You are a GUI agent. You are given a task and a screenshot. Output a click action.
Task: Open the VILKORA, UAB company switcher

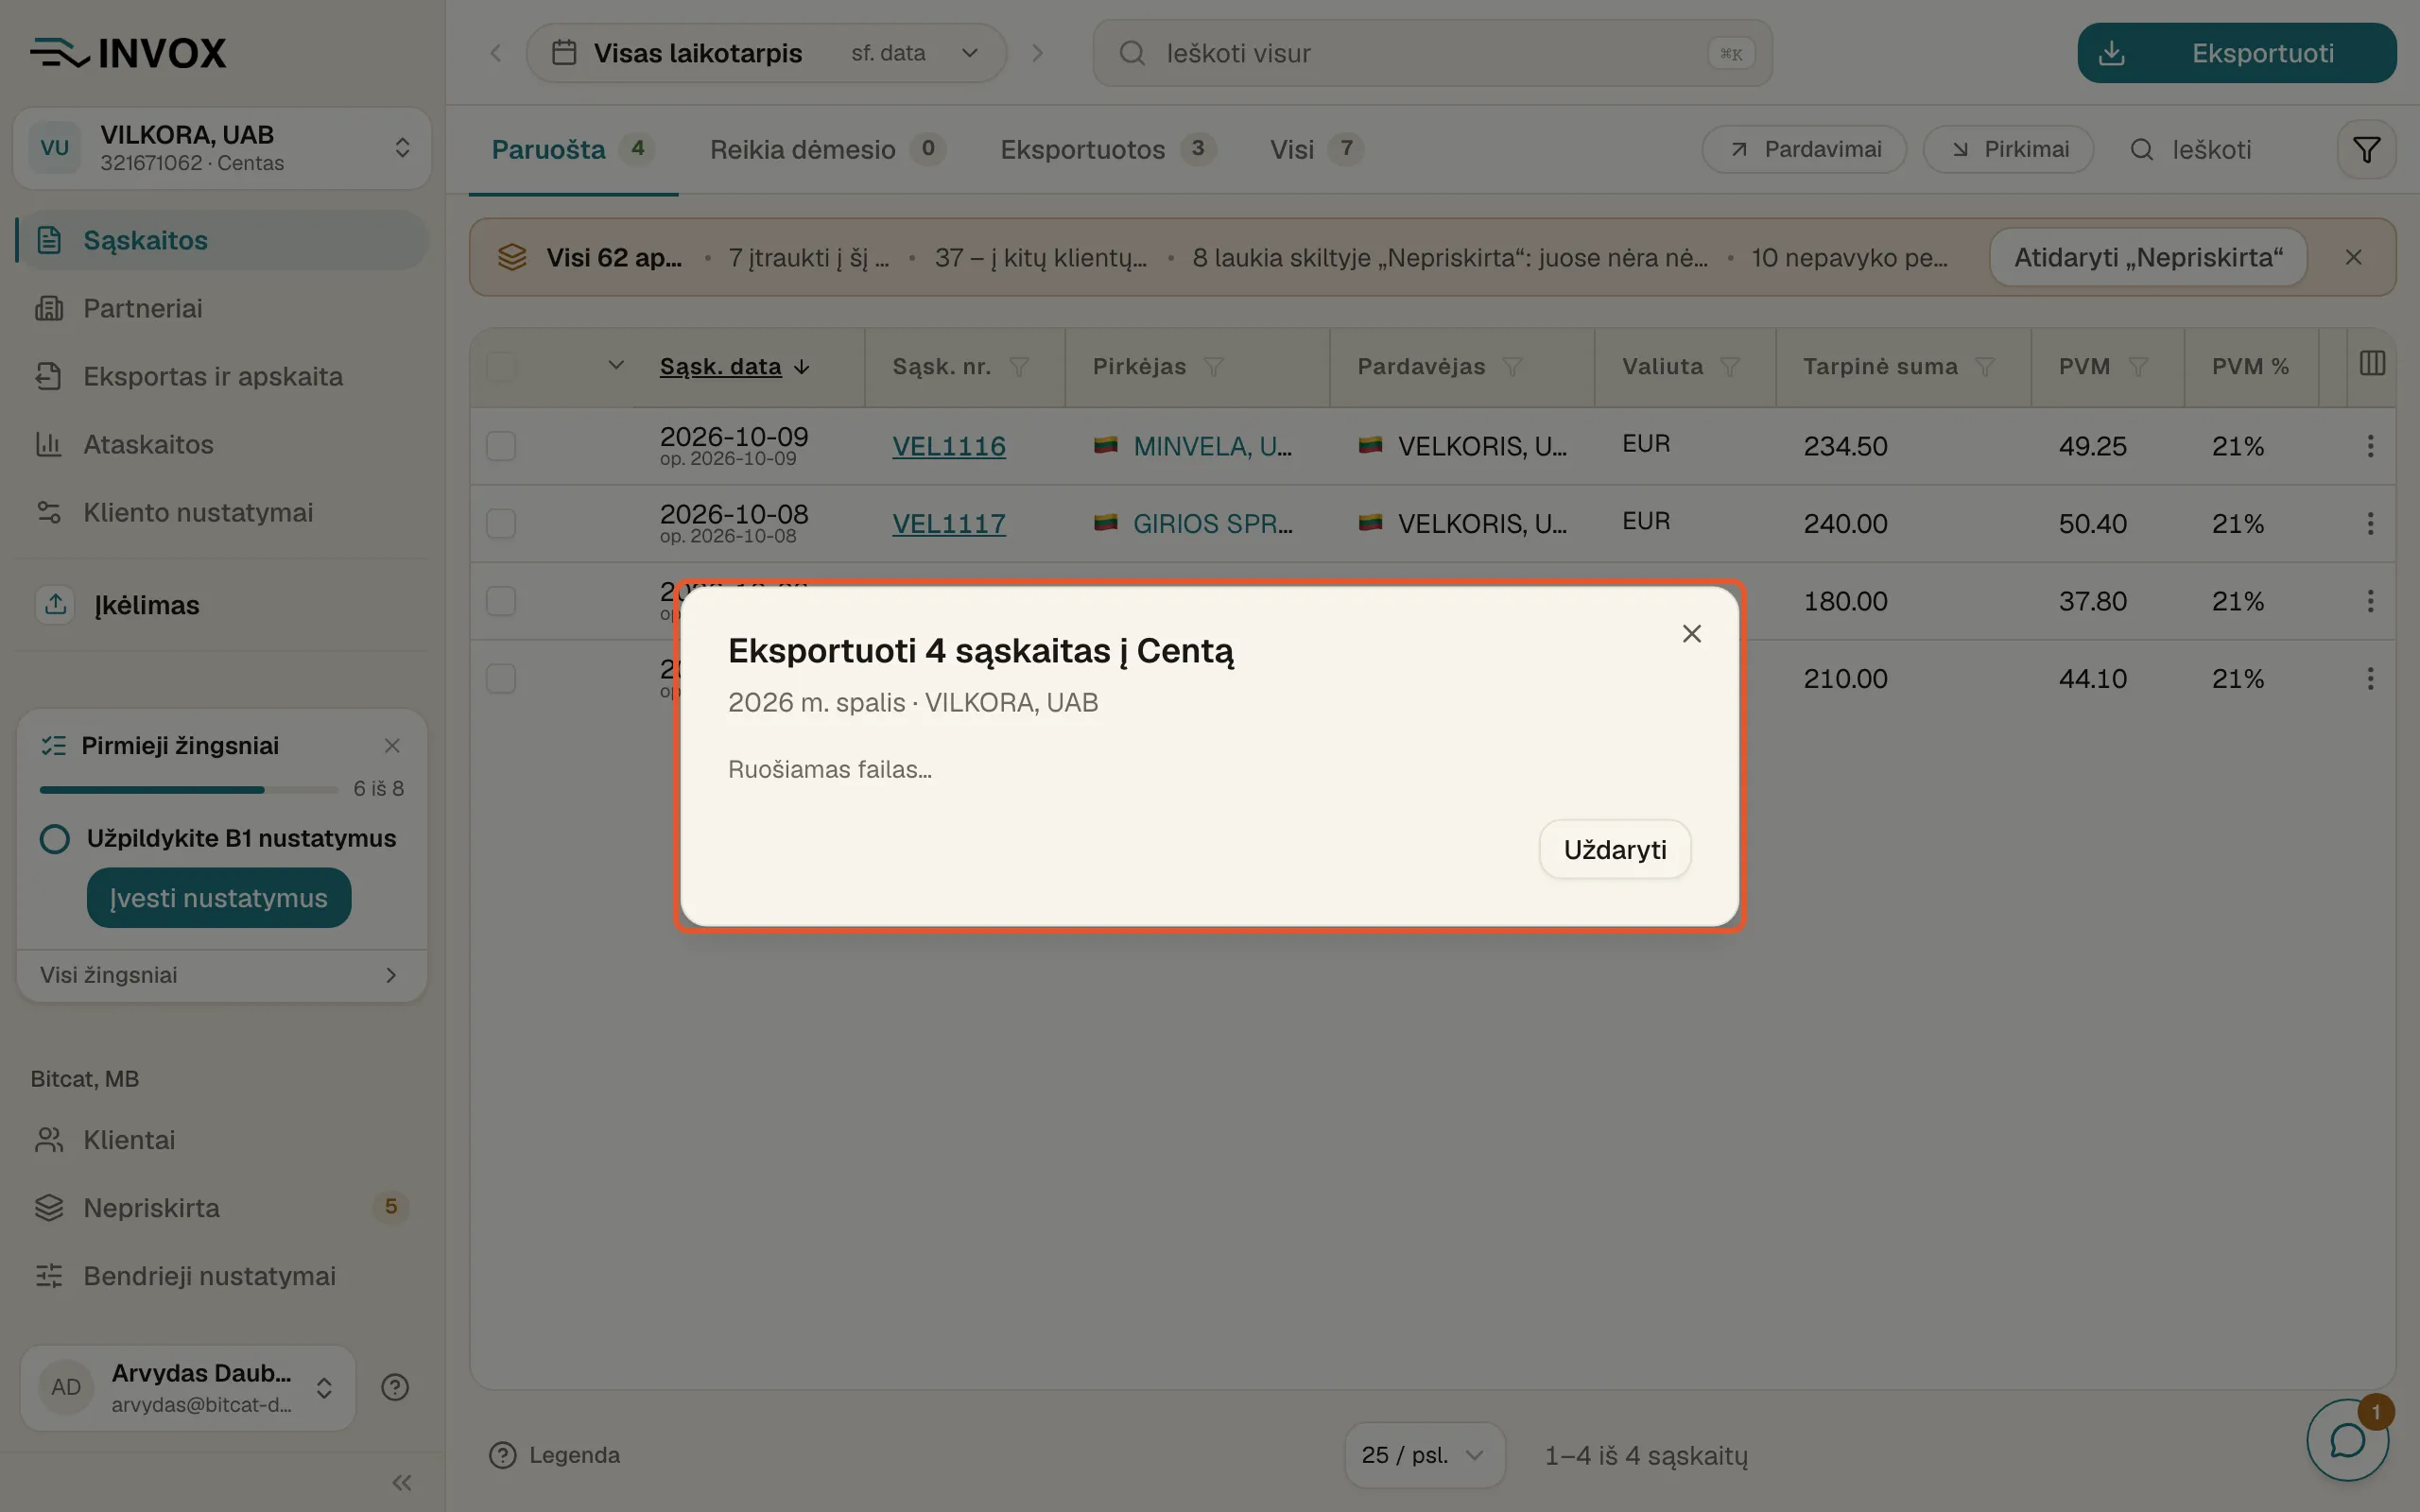pos(222,148)
